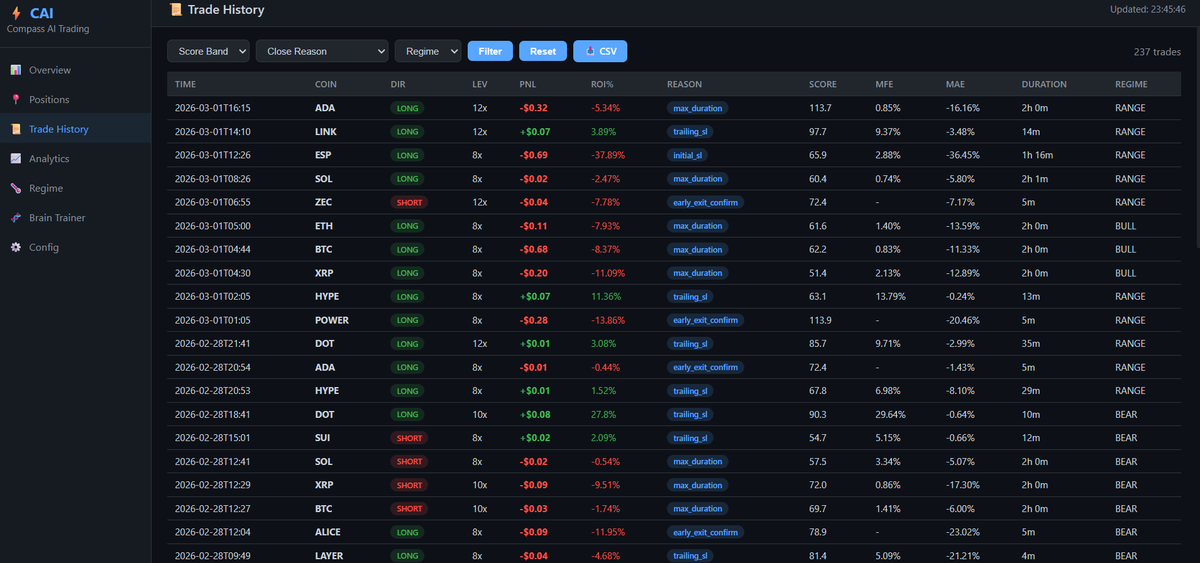This screenshot has width=1200, height=563.
Task: Click the CSV download icon
Action: pos(590,51)
